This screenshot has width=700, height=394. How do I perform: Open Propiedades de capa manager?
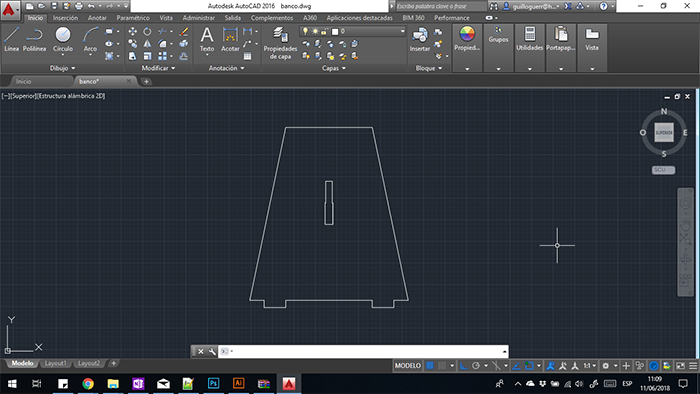[x=280, y=43]
